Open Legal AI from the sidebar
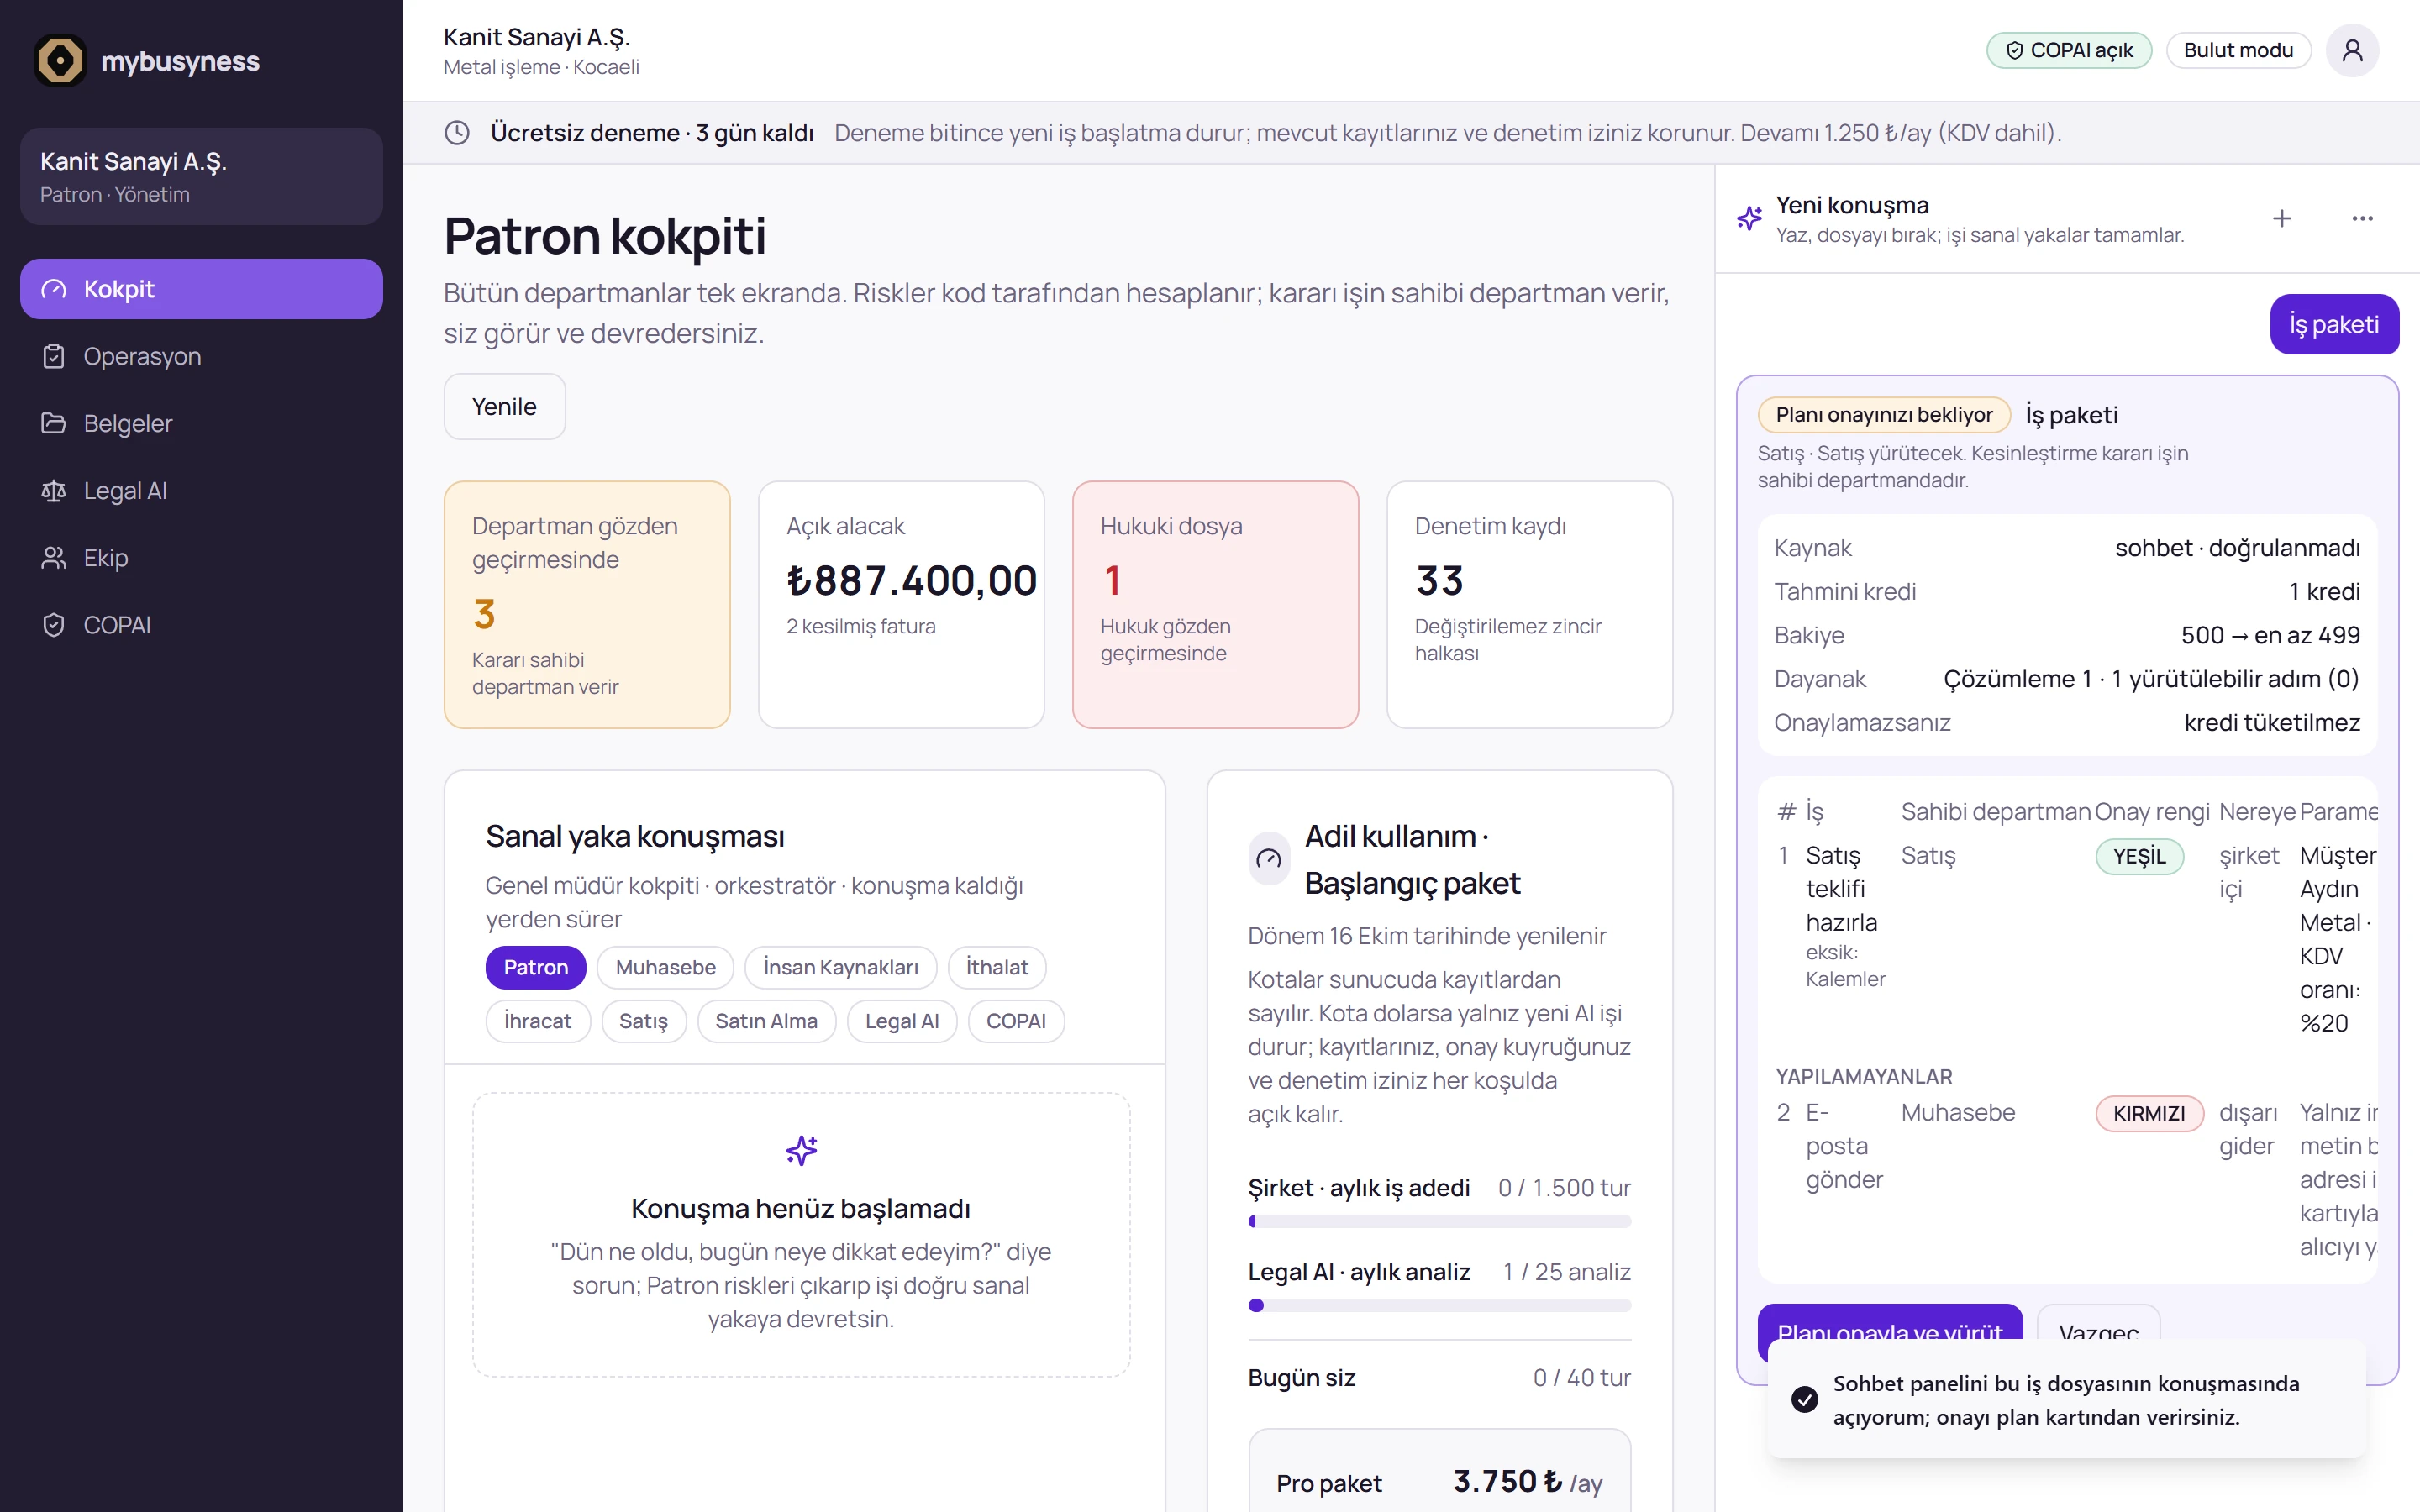The image size is (2420, 1512). tap(201, 491)
